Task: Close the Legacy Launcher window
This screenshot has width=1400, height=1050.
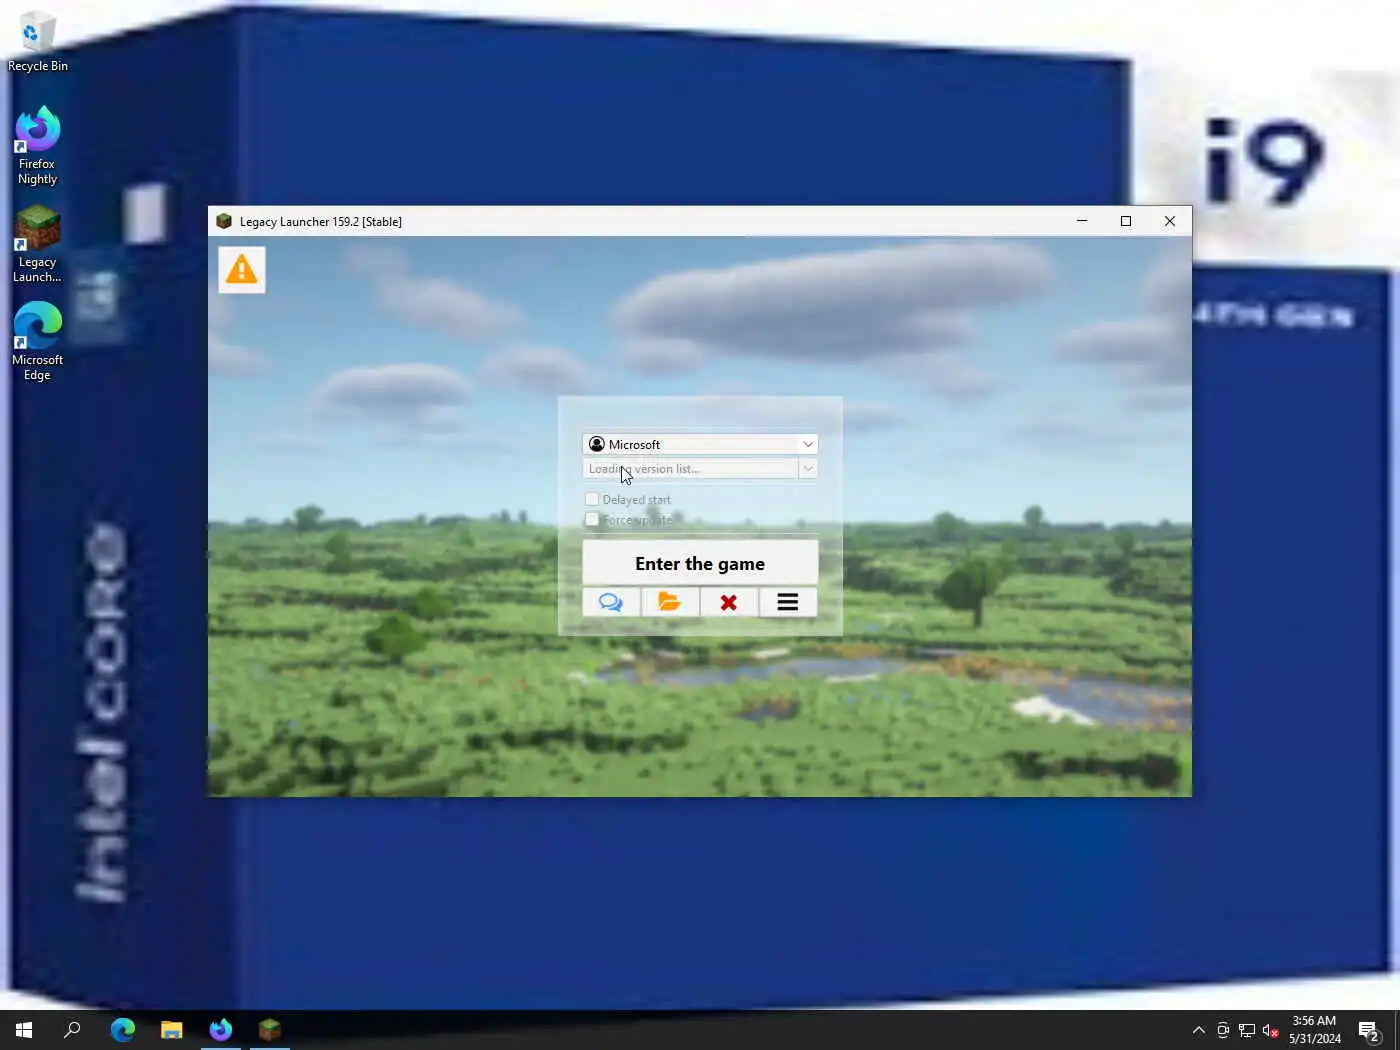Action: coord(1170,221)
